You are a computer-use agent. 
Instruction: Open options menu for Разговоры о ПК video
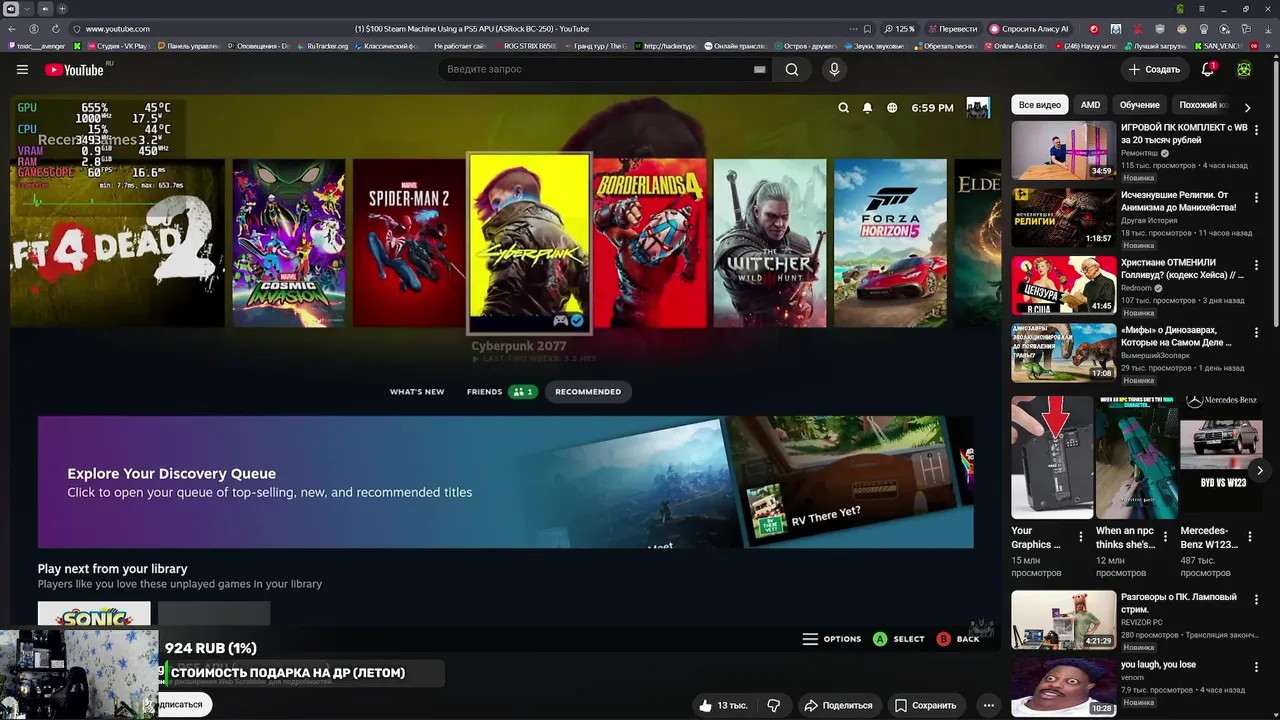coord(1257,599)
